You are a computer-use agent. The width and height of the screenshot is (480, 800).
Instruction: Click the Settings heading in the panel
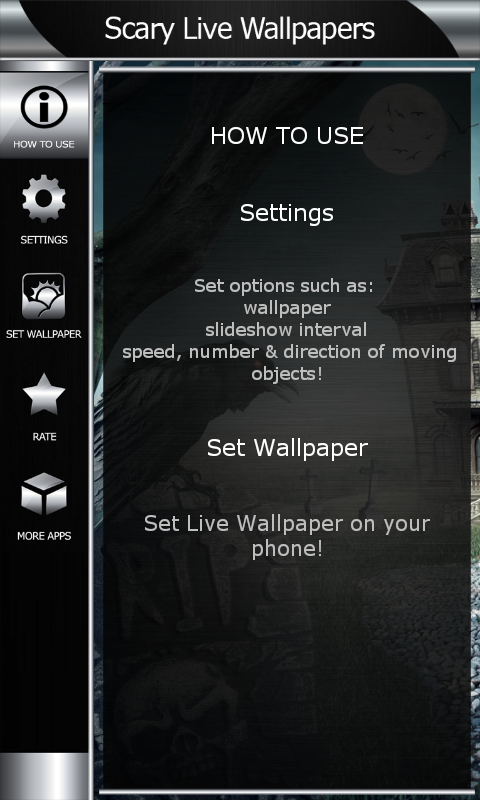point(287,213)
